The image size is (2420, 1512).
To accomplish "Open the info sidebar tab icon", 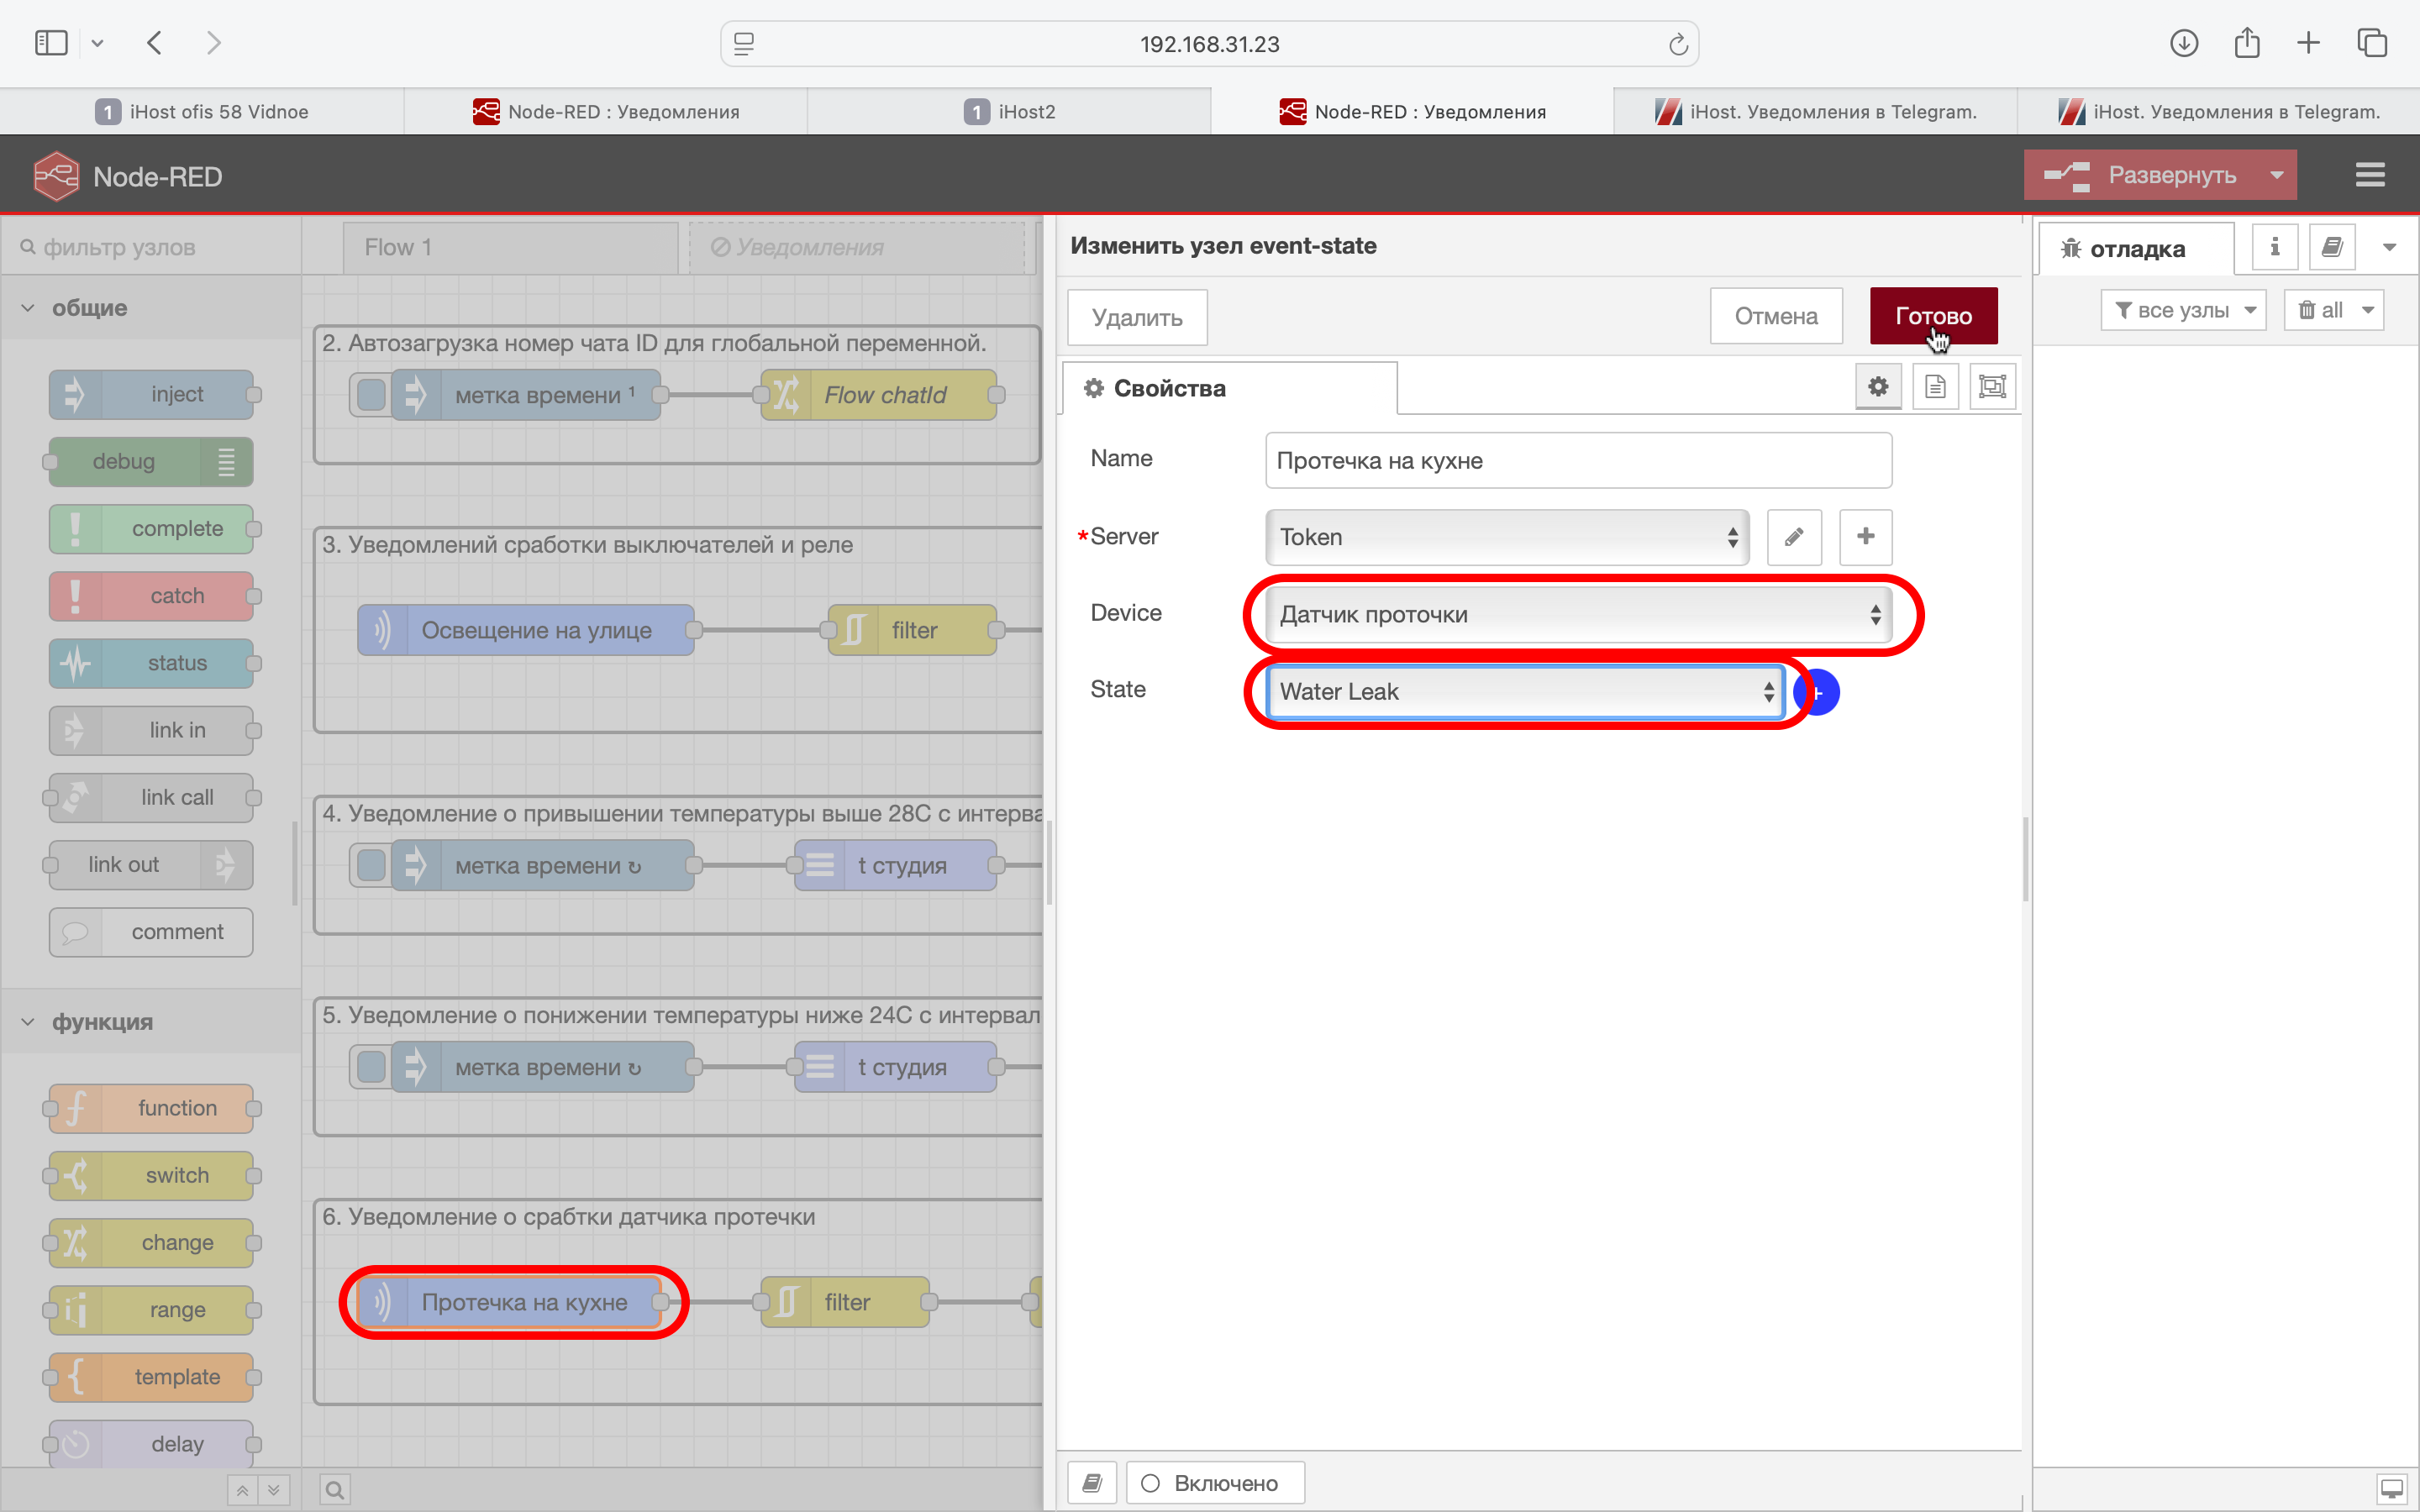I will click(2274, 247).
